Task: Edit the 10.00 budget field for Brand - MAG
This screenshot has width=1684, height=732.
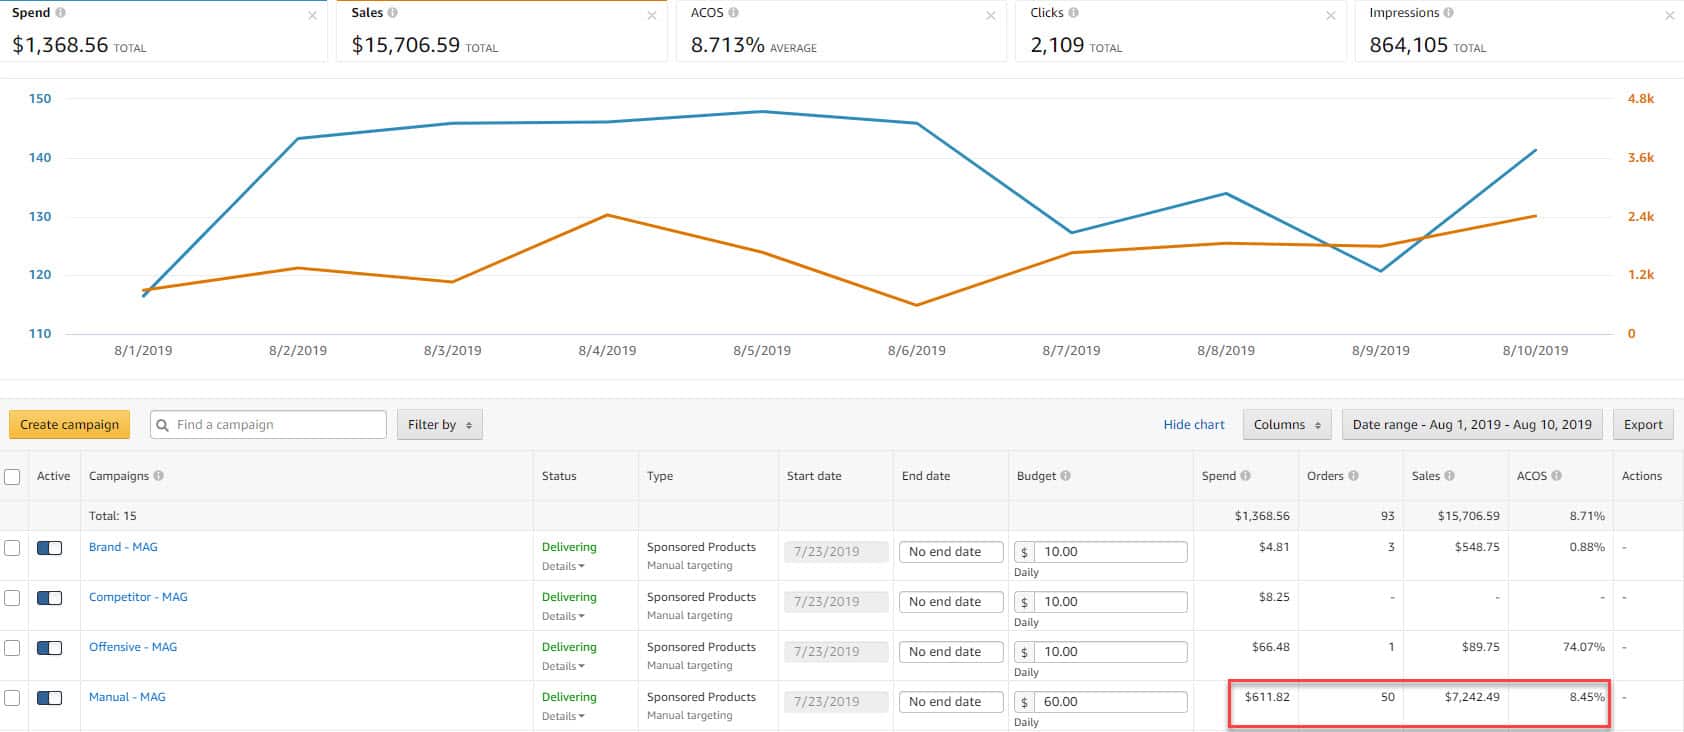Action: (1110, 552)
